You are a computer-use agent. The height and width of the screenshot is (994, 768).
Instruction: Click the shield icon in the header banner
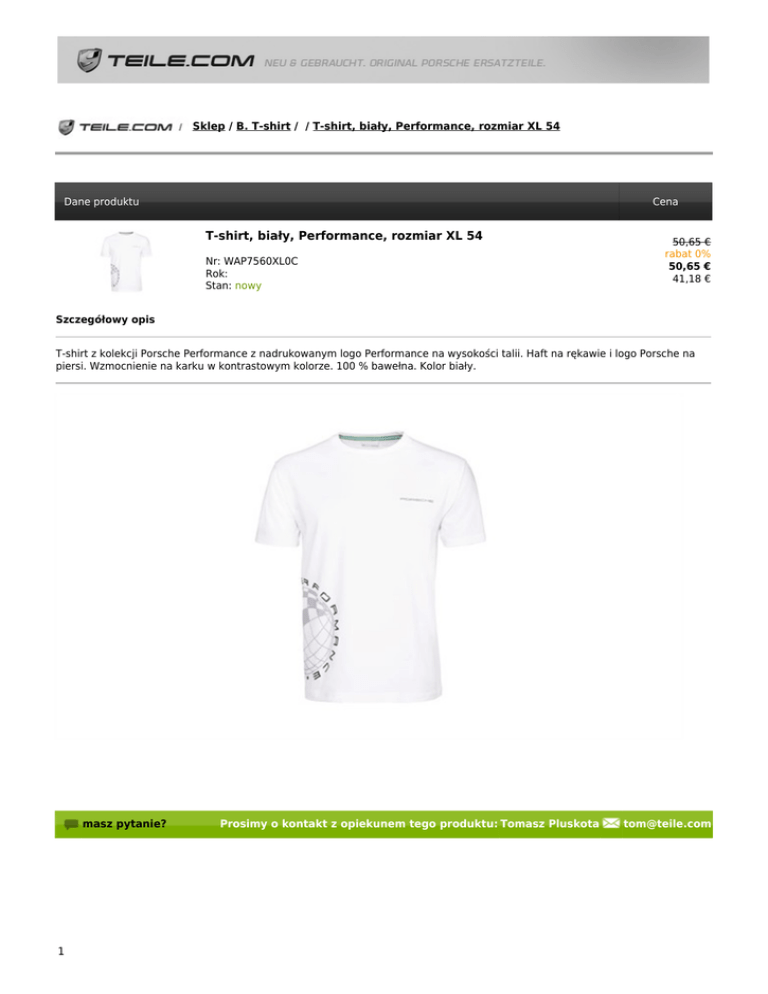click(x=89, y=60)
